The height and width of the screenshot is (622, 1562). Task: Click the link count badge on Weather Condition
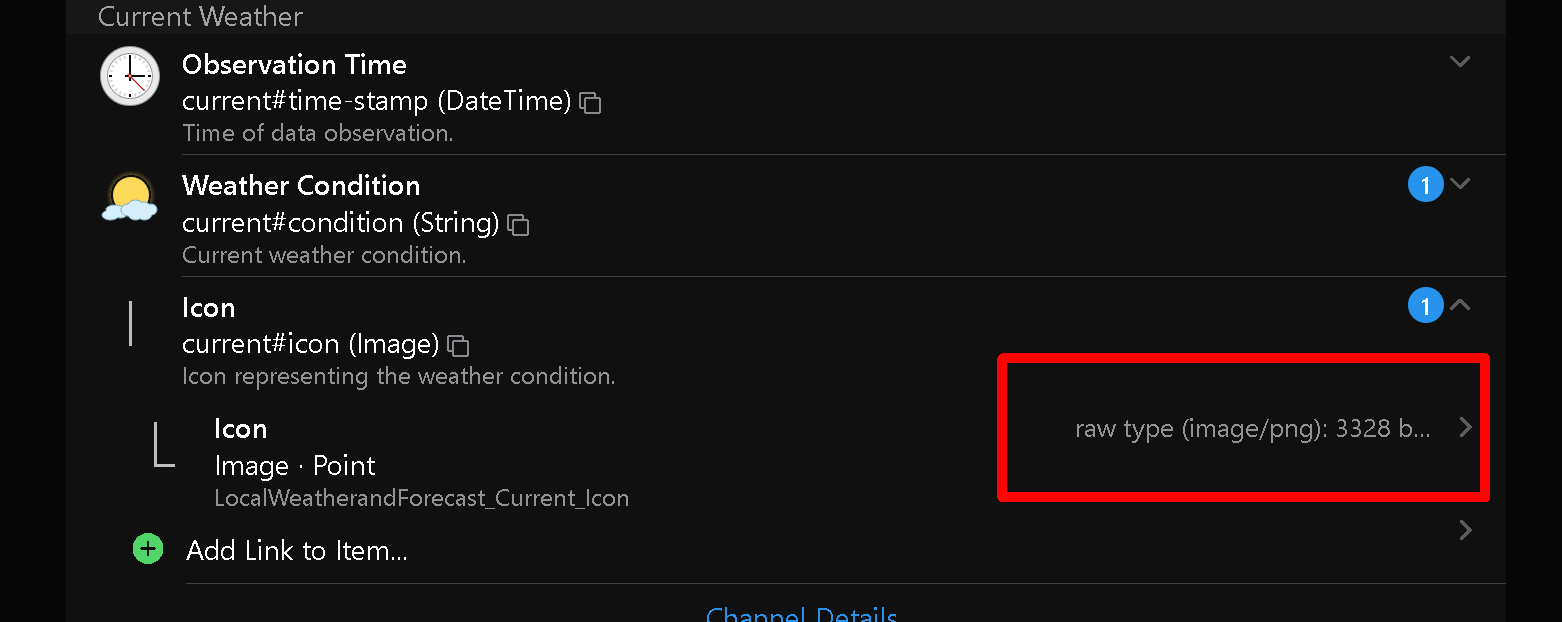click(x=1425, y=184)
